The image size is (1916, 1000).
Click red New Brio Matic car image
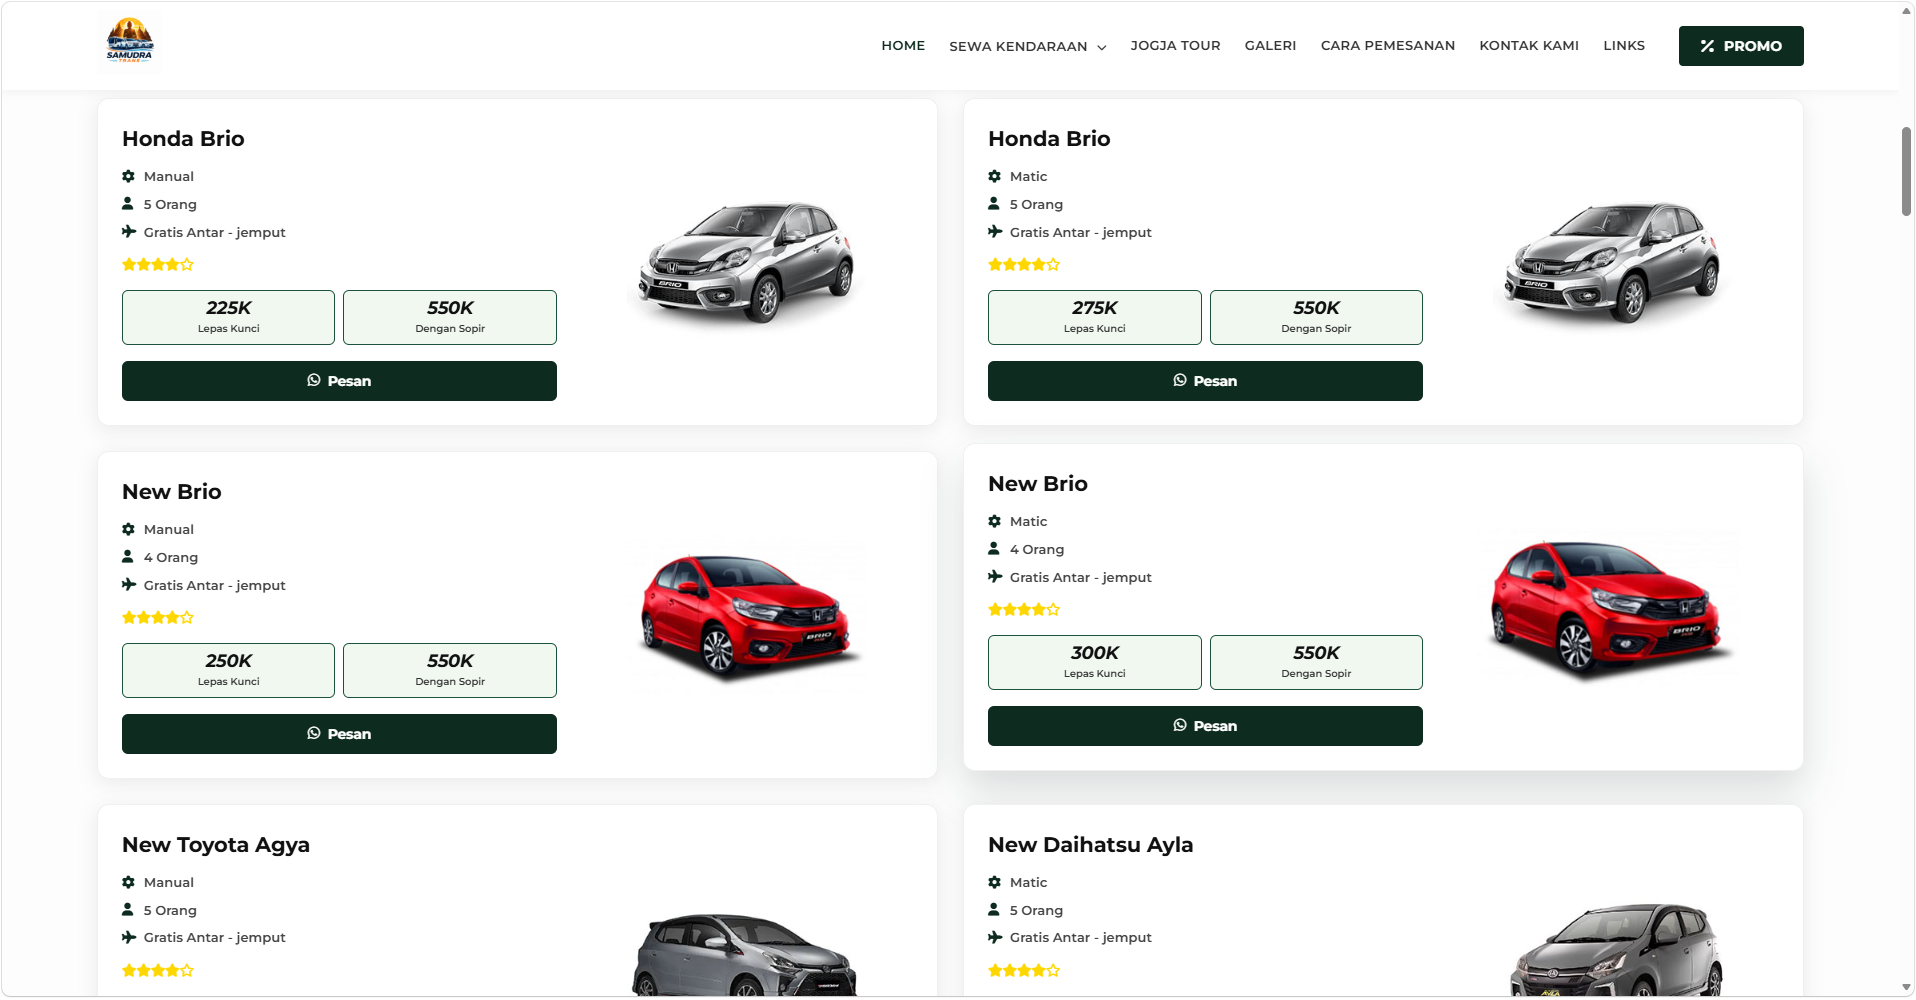(1610, 610)
